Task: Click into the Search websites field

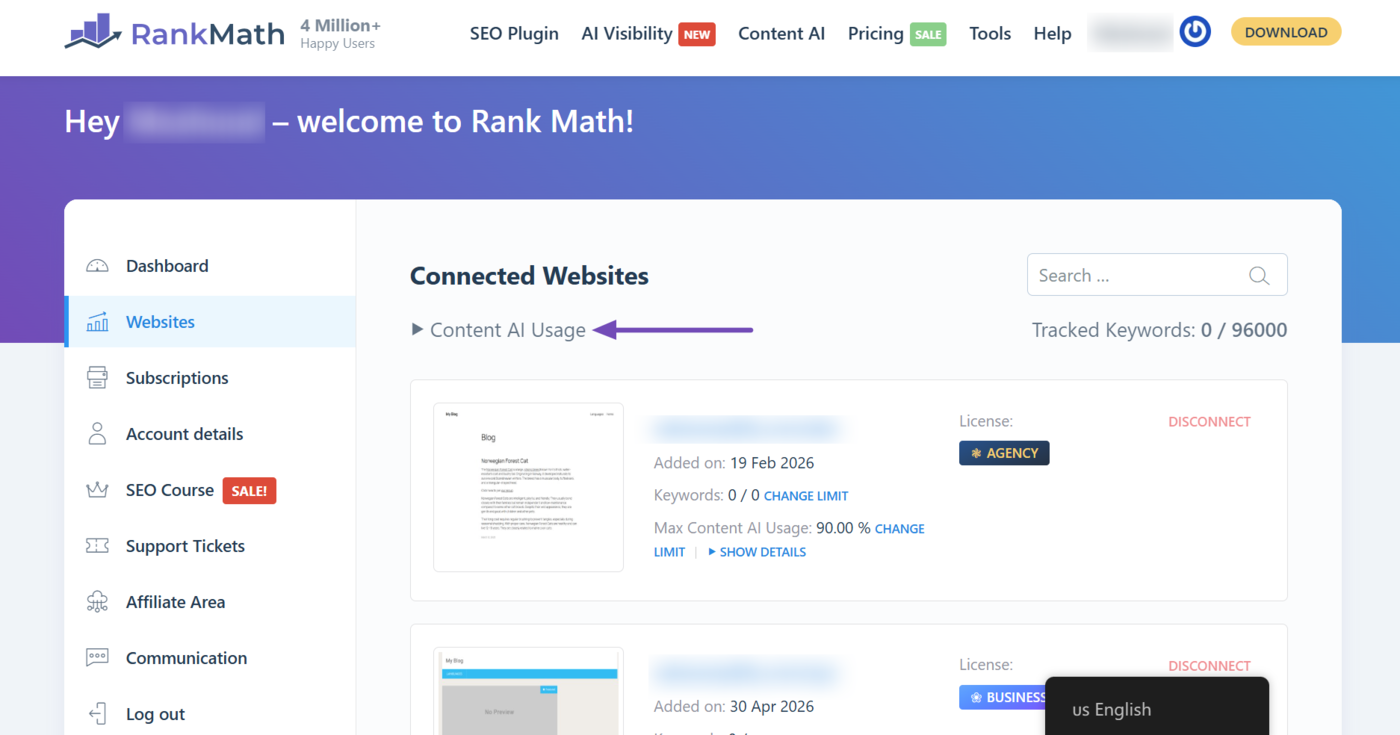Action: click(1157, 275)
